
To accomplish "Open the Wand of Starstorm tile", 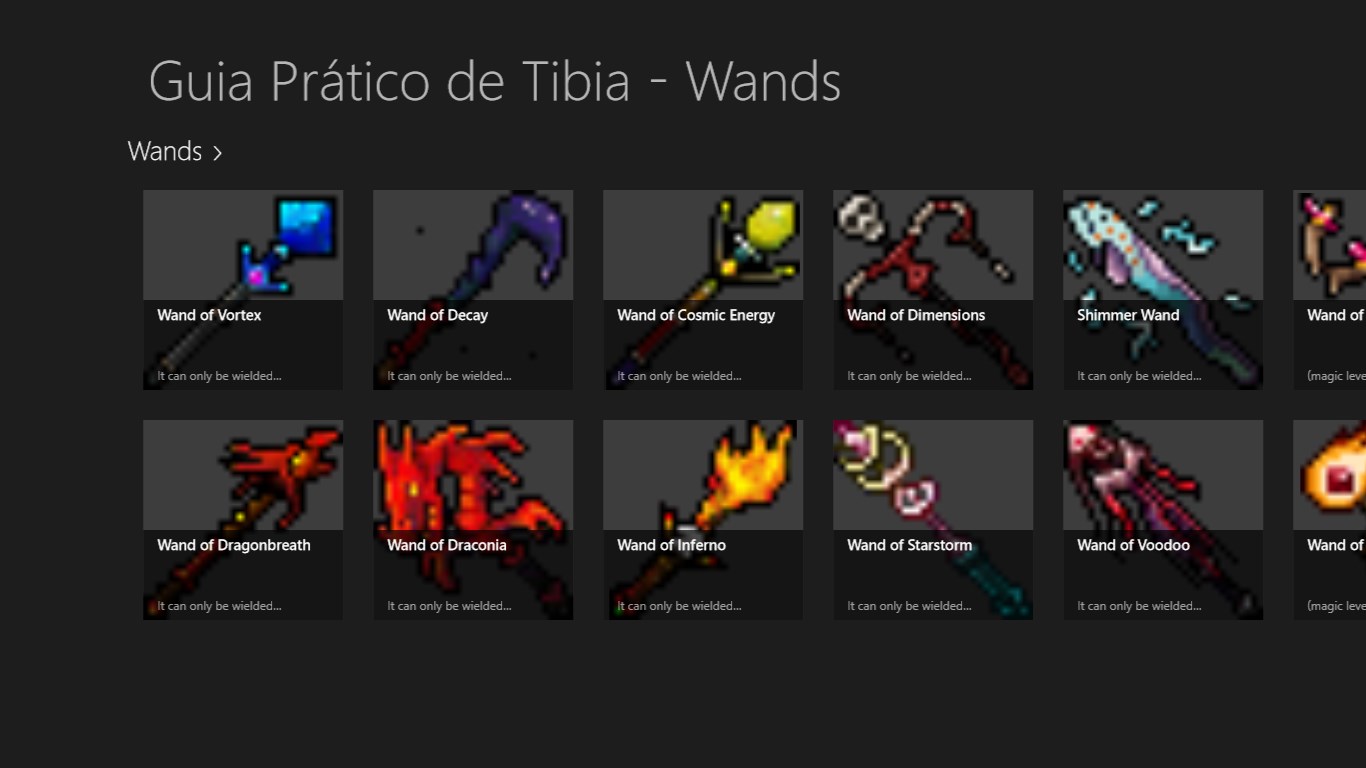I will 933,520.
